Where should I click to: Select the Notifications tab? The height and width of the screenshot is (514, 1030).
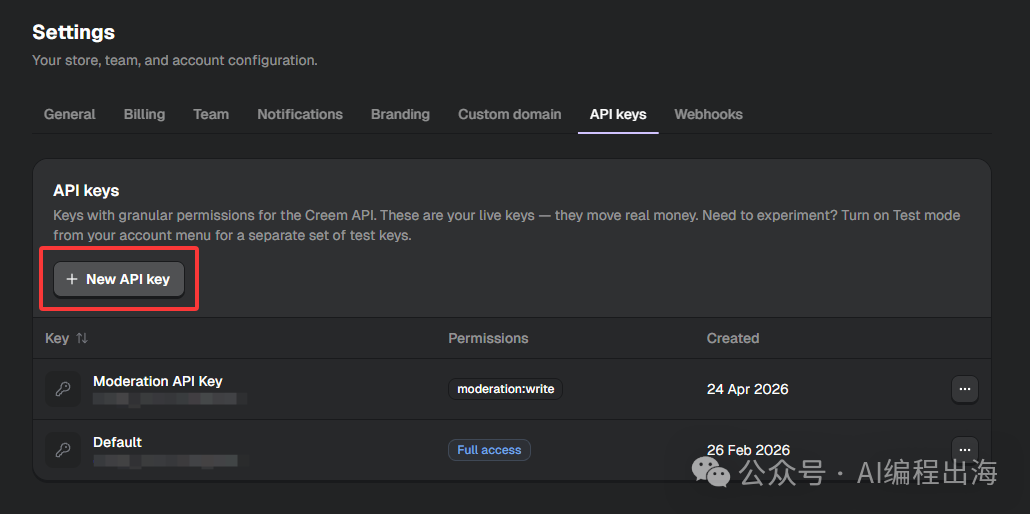click(300, 114)
